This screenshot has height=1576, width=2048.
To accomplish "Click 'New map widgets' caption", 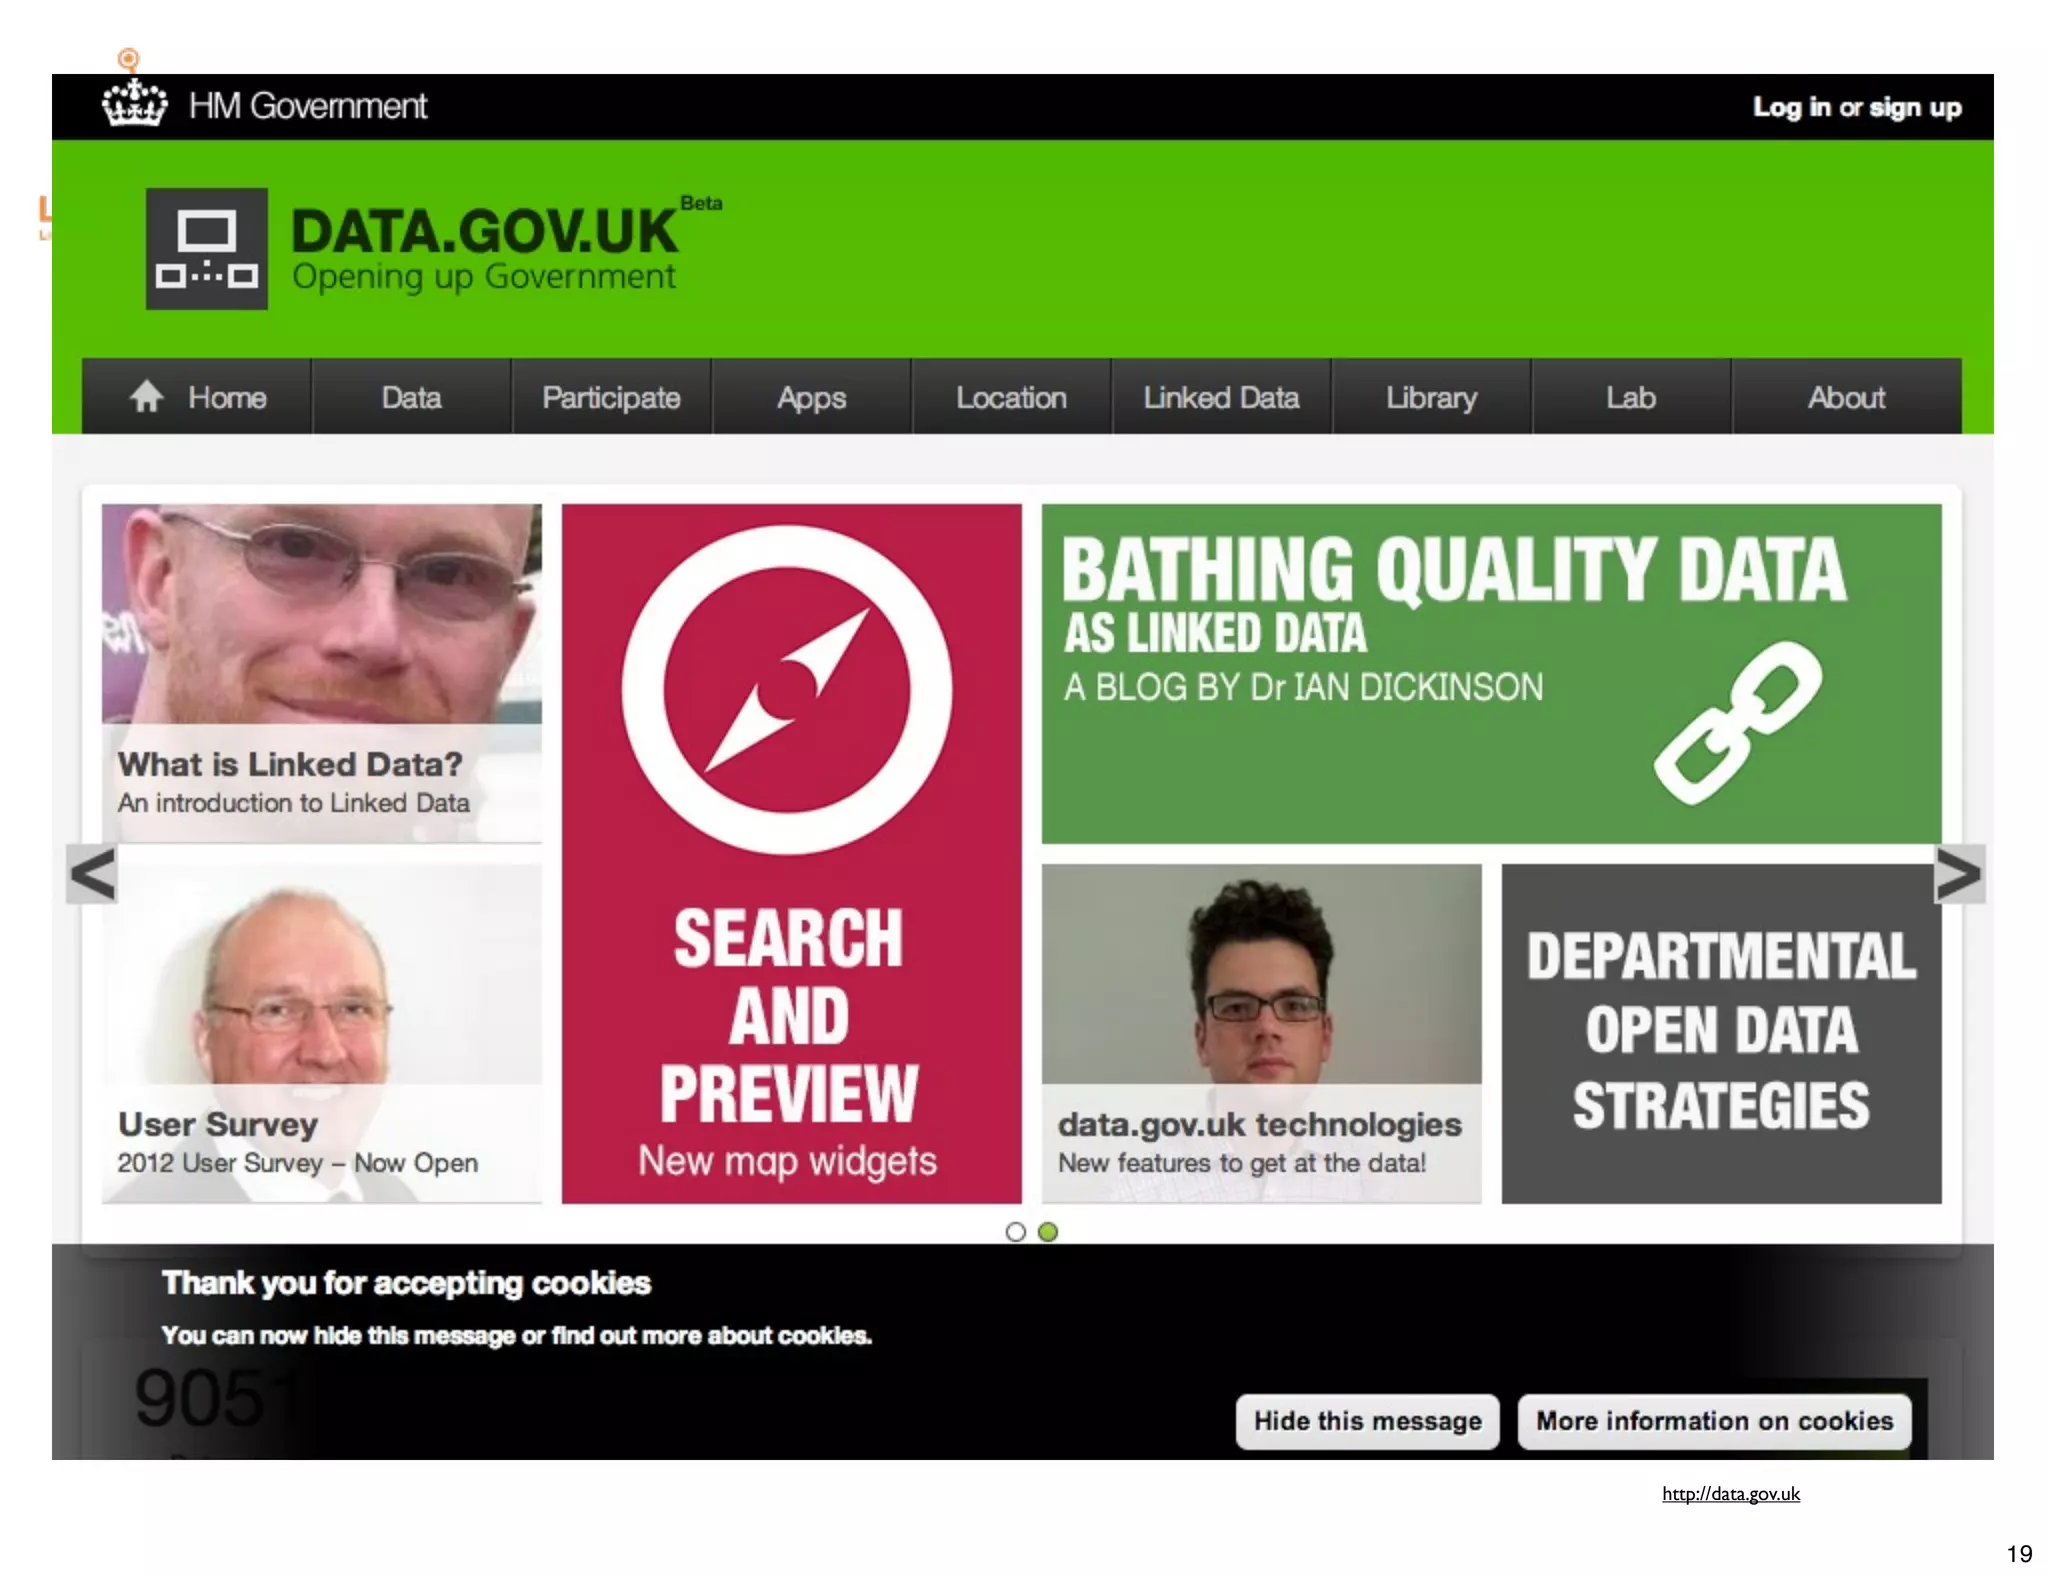I will (788, 1161).
